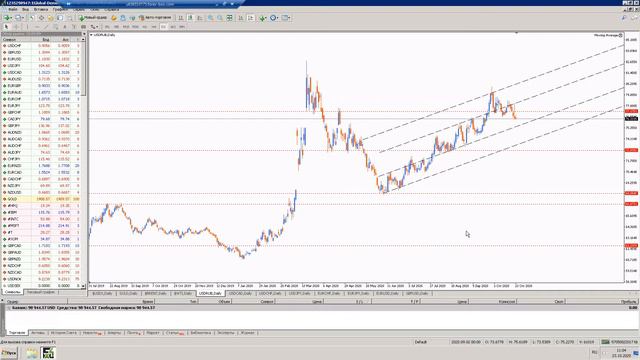Open the MetaEditor icon
Viewport: 640px width, 360px height.
pyautogui.click(x=114, y=18)
